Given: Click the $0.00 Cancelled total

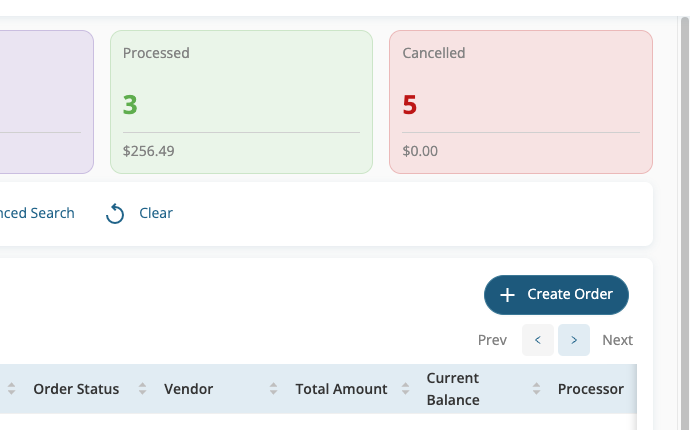Looking at the screenshot, I should pos(420,151).
